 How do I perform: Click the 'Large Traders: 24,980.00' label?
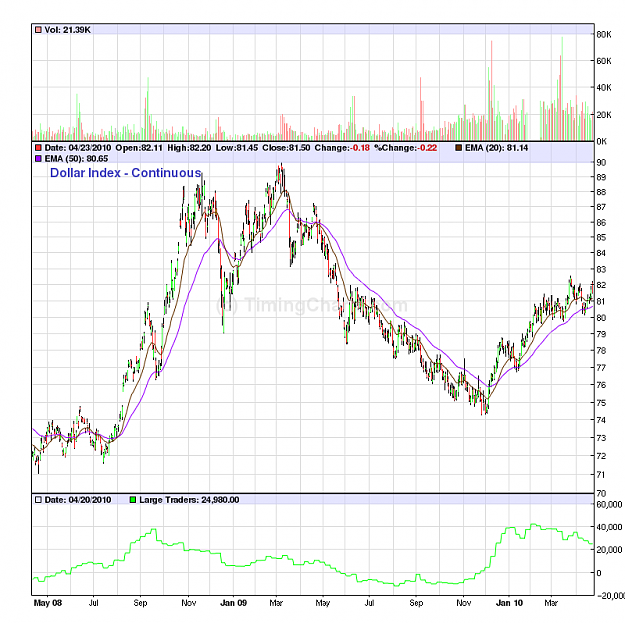(x=189, y=500)
